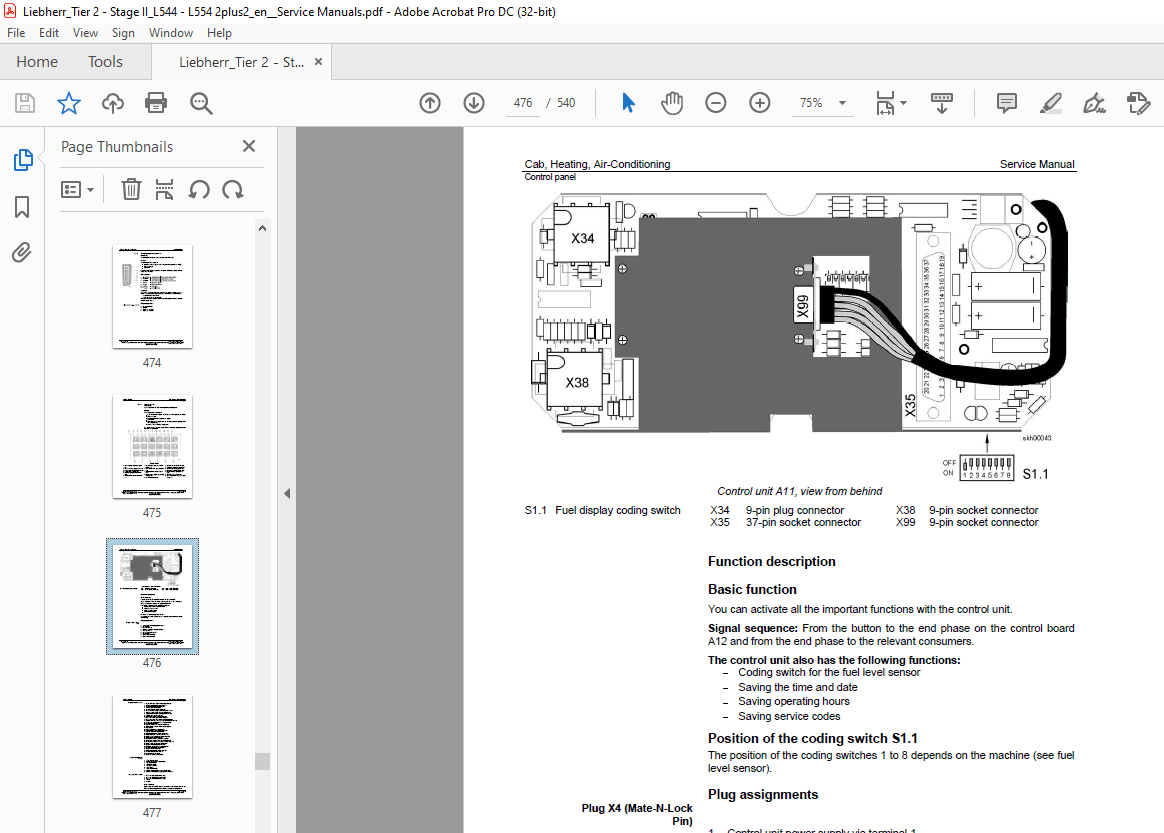Delete selected page trash icon
Screen dimensions: 1164x833
pyautogui.click(x=131, y=189)
